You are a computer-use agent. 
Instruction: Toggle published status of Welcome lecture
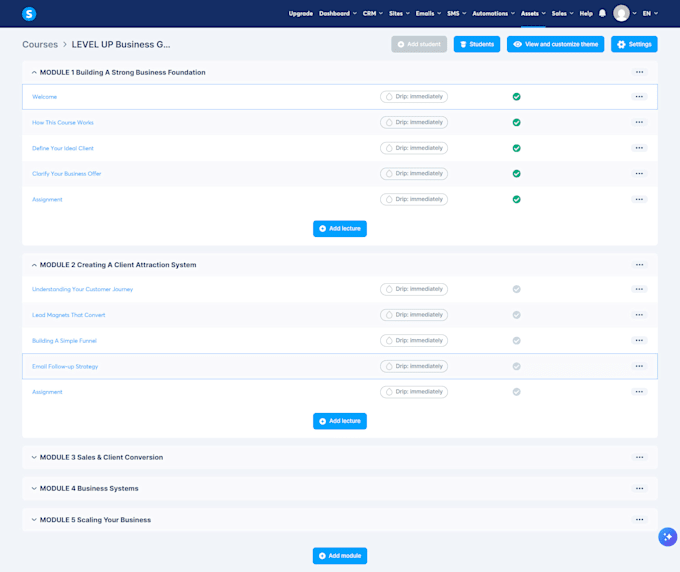517,97
